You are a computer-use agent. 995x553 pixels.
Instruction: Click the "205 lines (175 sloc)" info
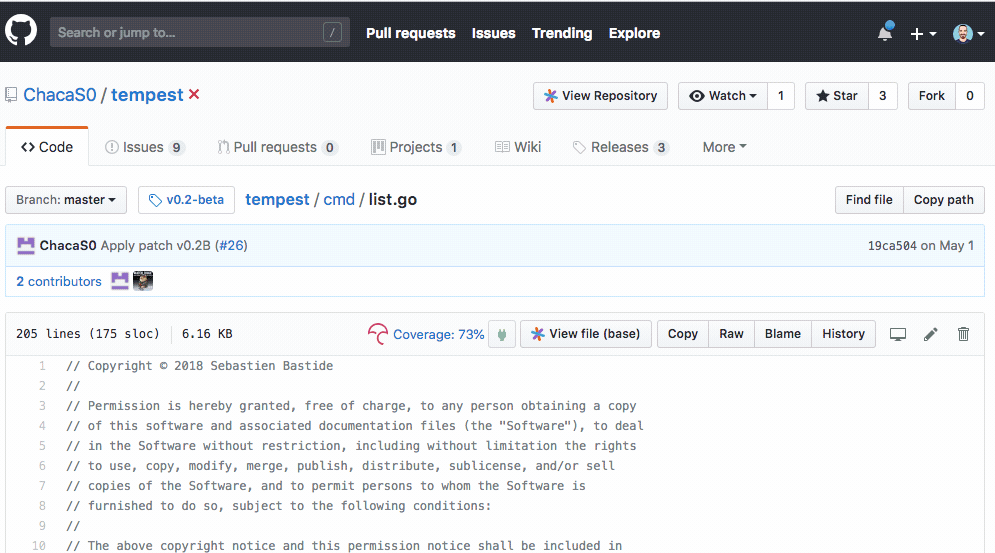click(88, 333)
